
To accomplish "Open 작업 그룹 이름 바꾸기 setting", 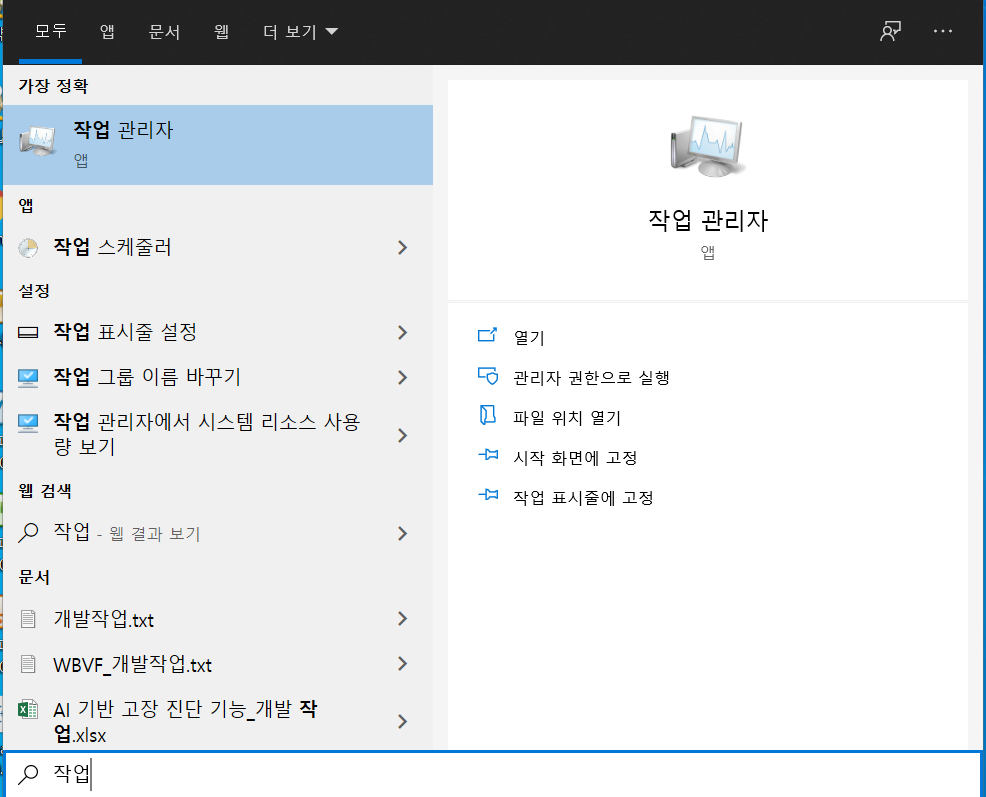I will point(218,377).
